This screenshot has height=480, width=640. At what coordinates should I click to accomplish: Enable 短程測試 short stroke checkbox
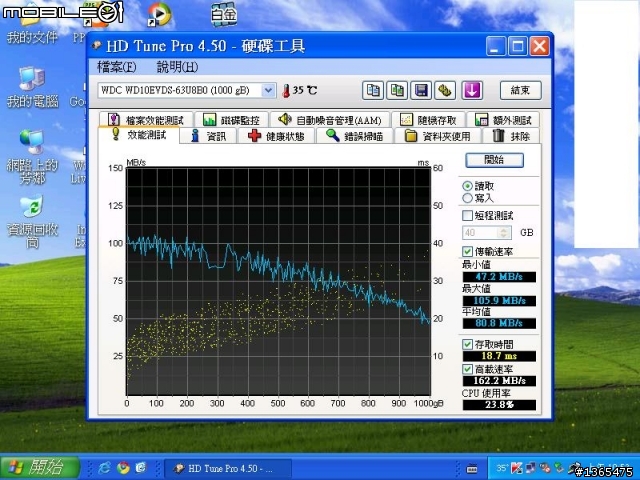click(x=467, y=216)
